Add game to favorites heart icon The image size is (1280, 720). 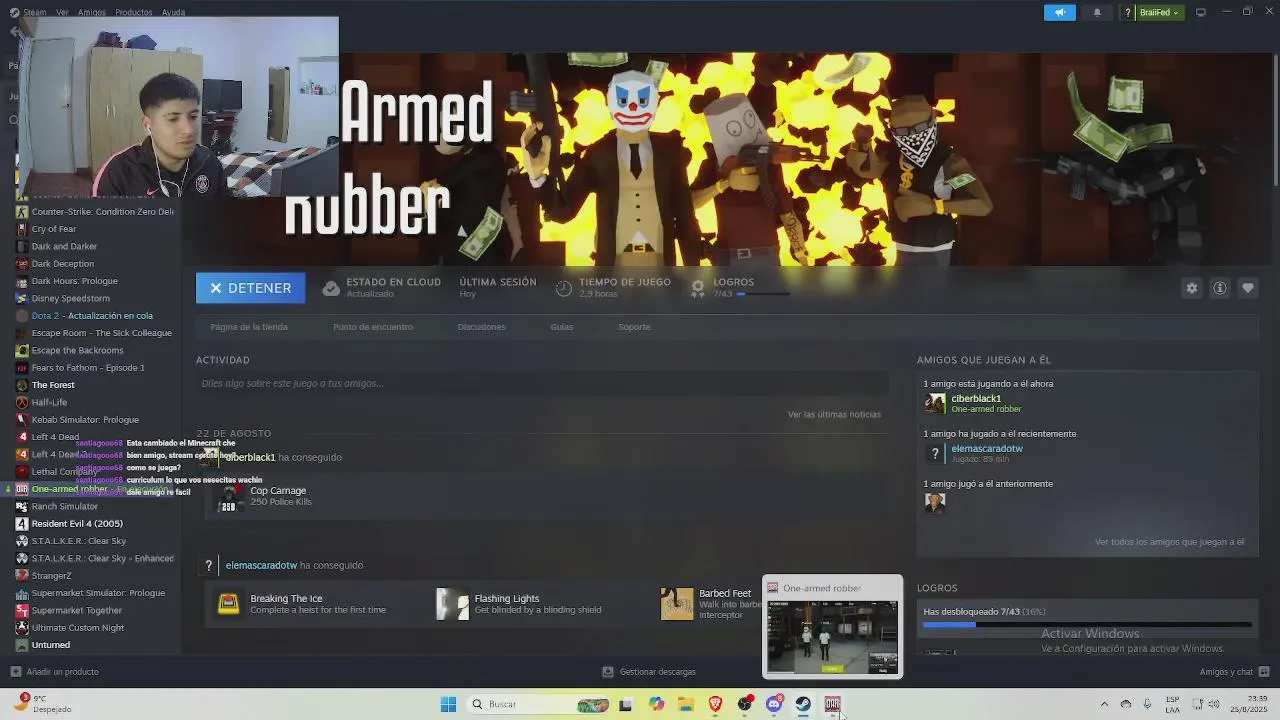[1248, 288]
